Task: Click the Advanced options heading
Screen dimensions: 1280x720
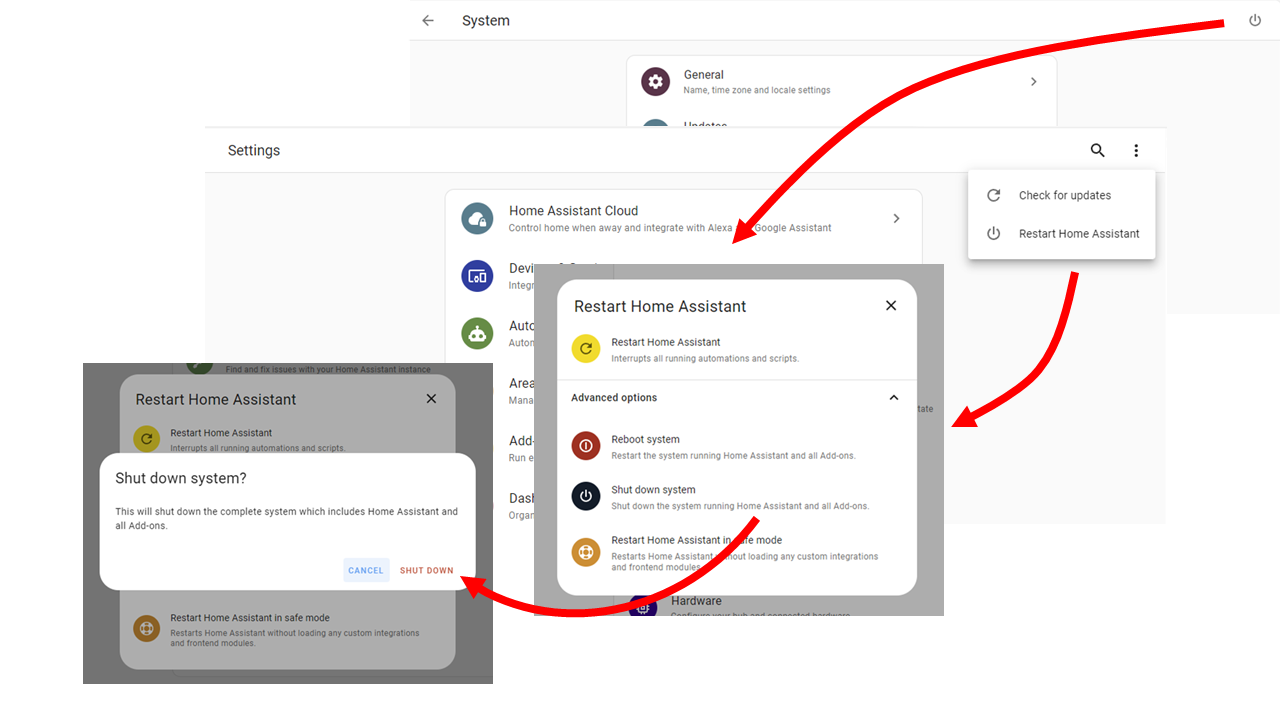Action: pyautogui.click(x=614, y=397)
